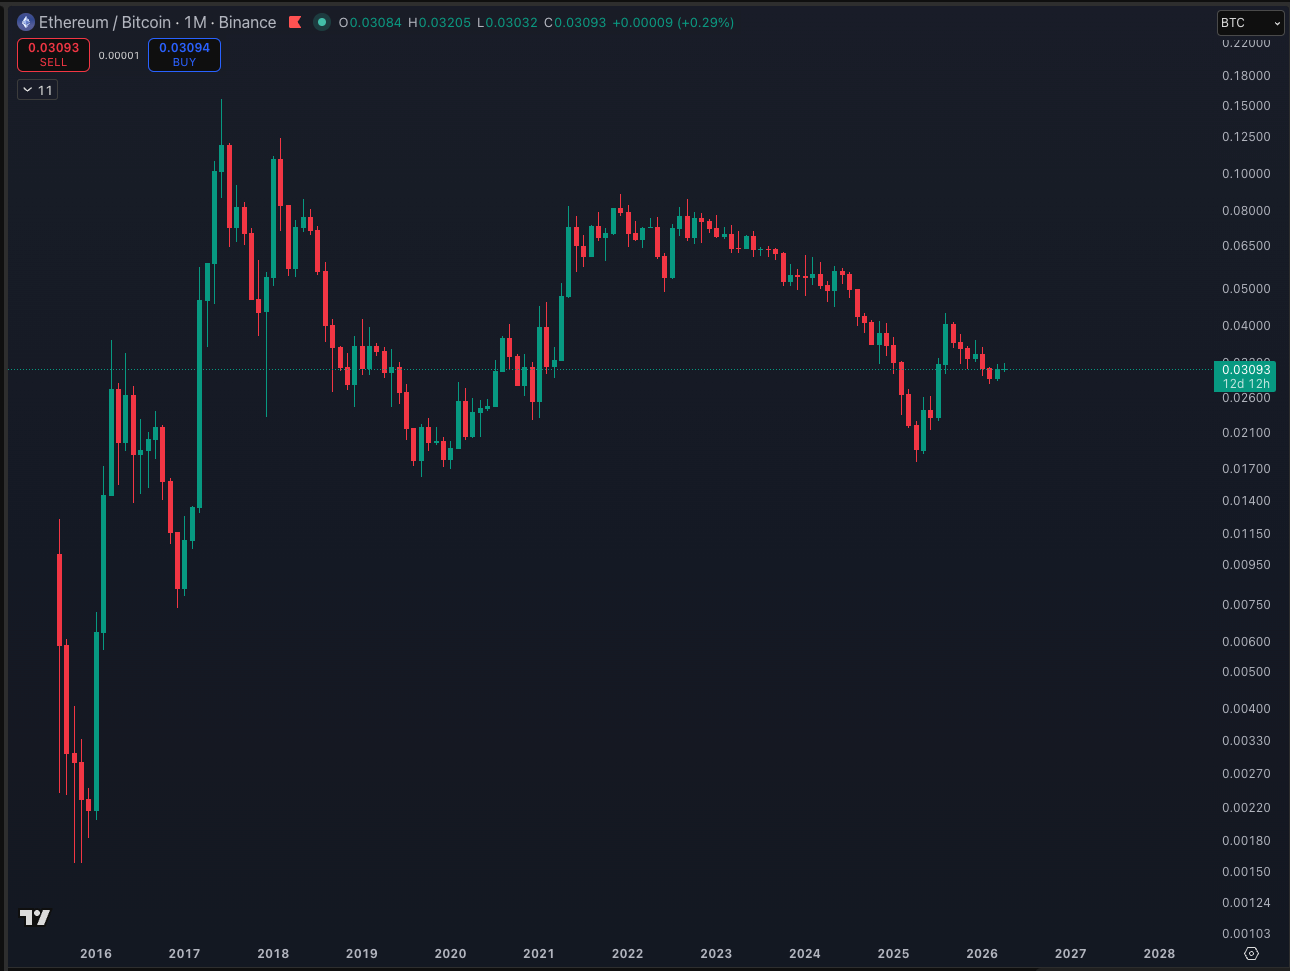The height and width of the screenshot is (971, 1290).
Task: Open the BTC currency dropdown
Action: [x=1250, y=23]
